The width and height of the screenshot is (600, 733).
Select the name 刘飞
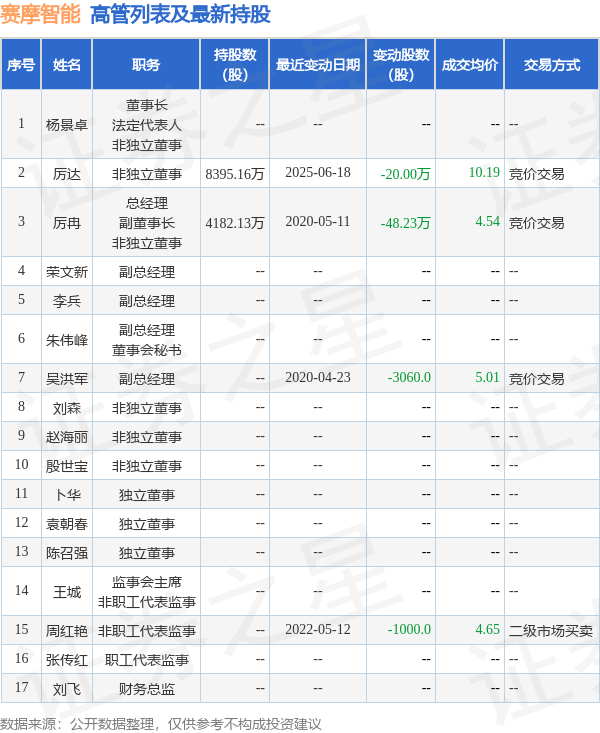pos(66,689)
